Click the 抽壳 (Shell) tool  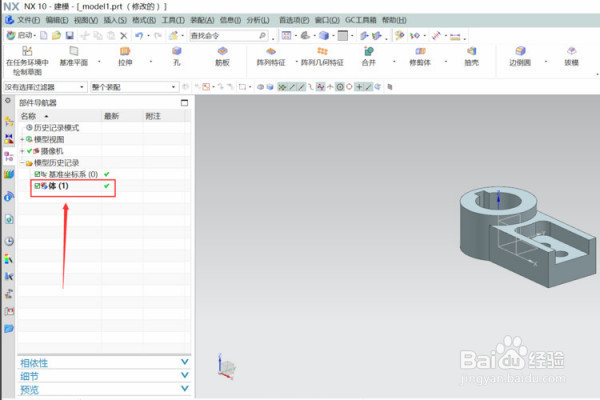[471, 56]
